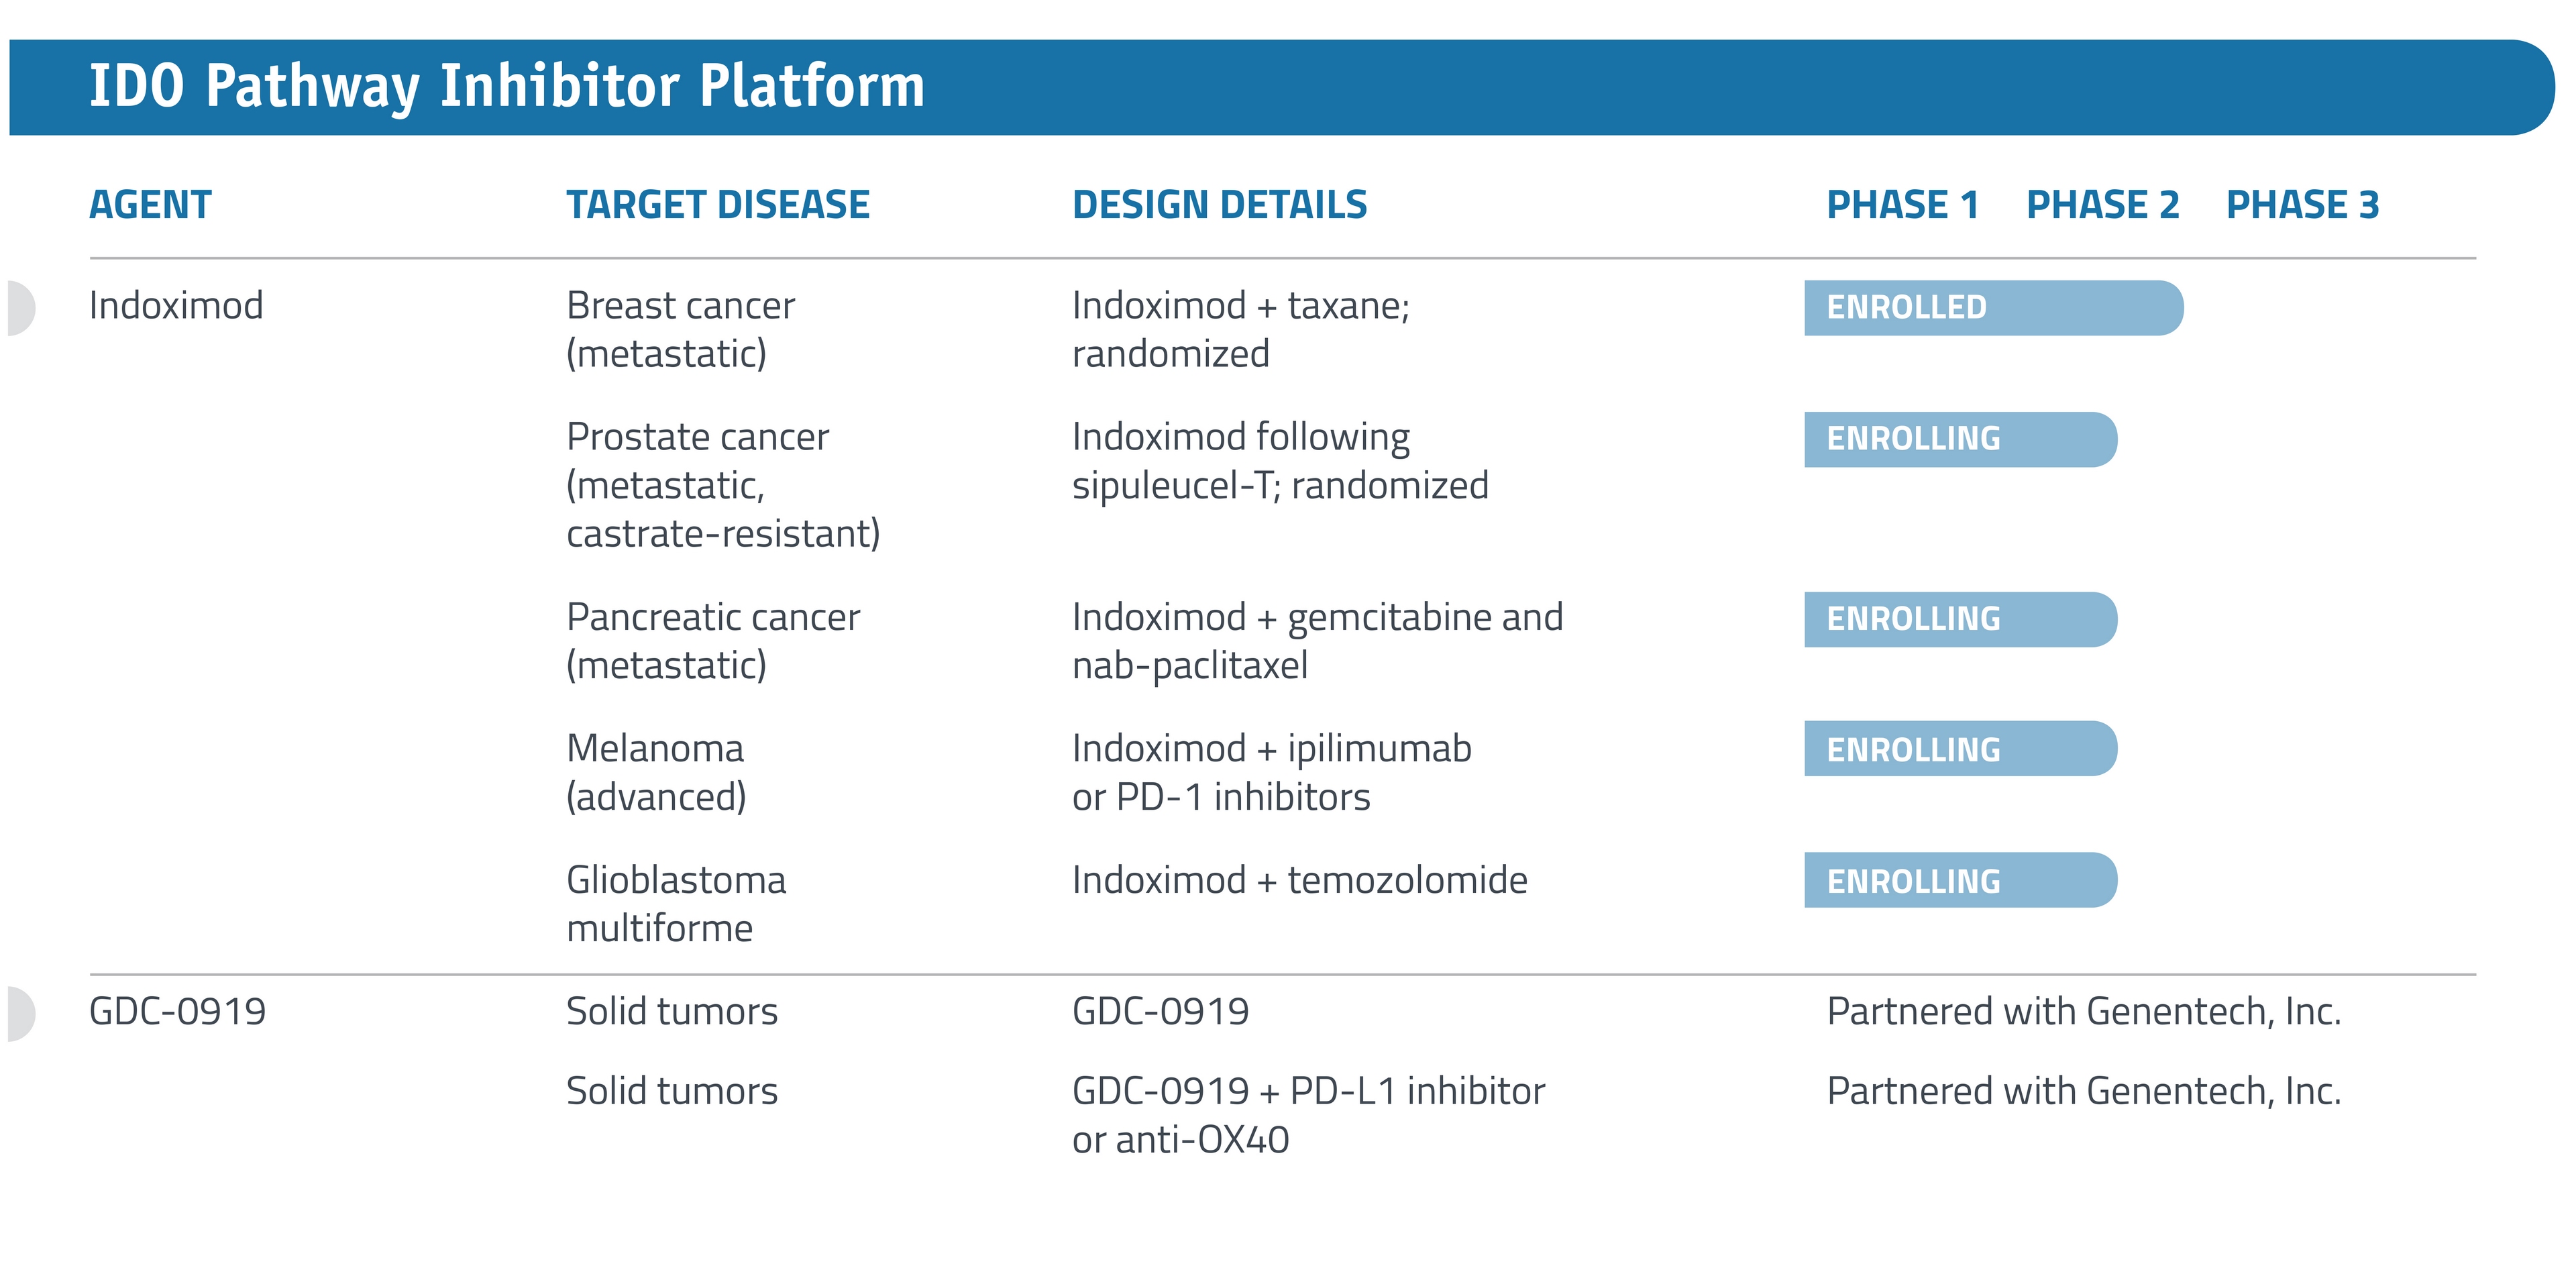Image resolution: width=2576 pixels, height=1282 pixels.
Task: Select the ENROLLING bar in the pancreatic cancer row
Action: tap(1959, 619)
